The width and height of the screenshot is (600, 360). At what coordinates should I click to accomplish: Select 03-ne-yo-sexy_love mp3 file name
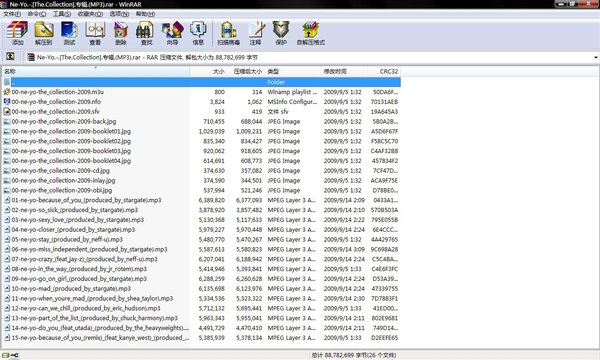[78, 220]
